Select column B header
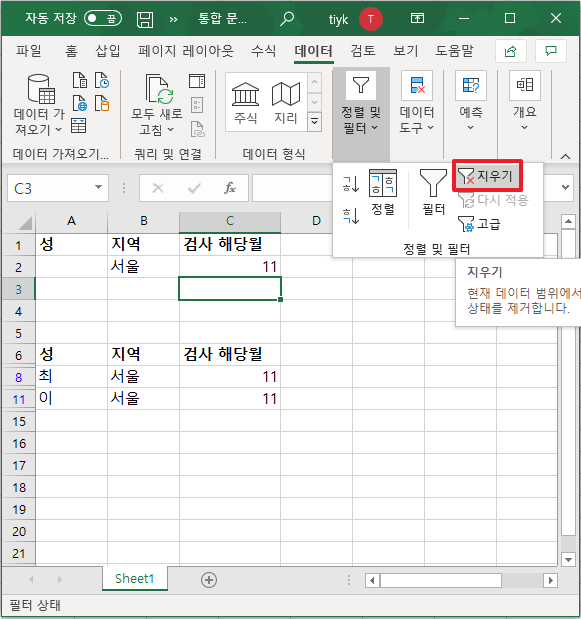 coord(144,221)
